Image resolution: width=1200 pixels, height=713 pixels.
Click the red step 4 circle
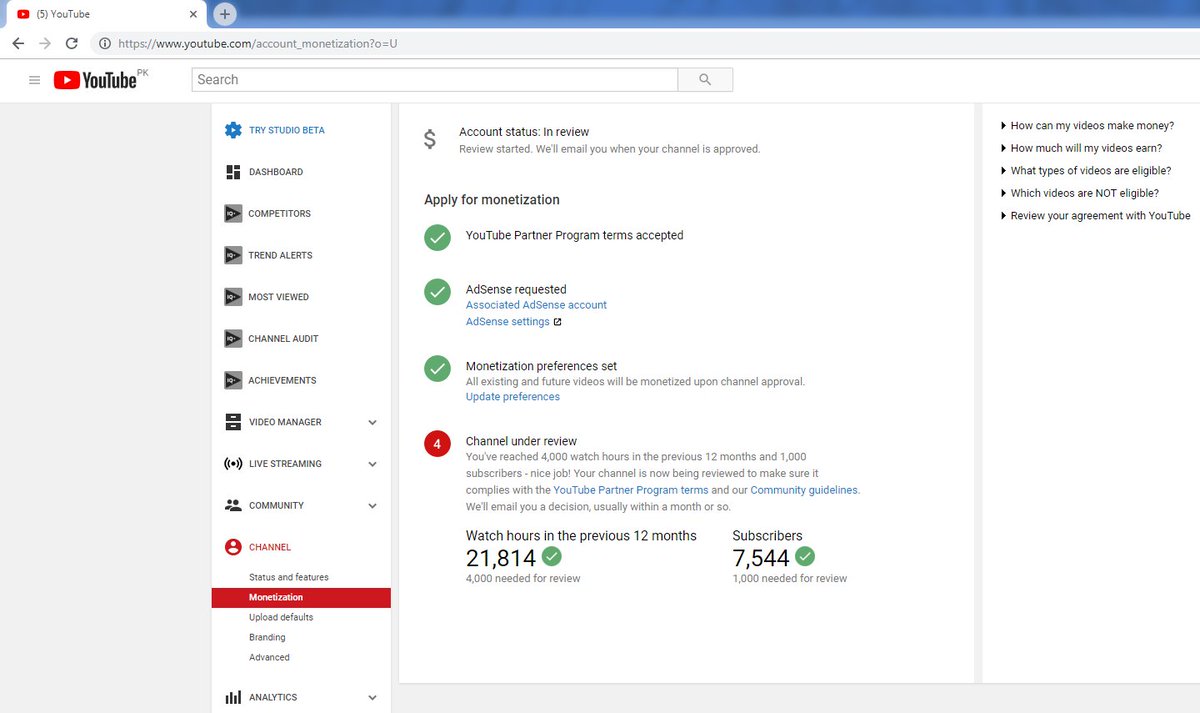coord(437,443)
